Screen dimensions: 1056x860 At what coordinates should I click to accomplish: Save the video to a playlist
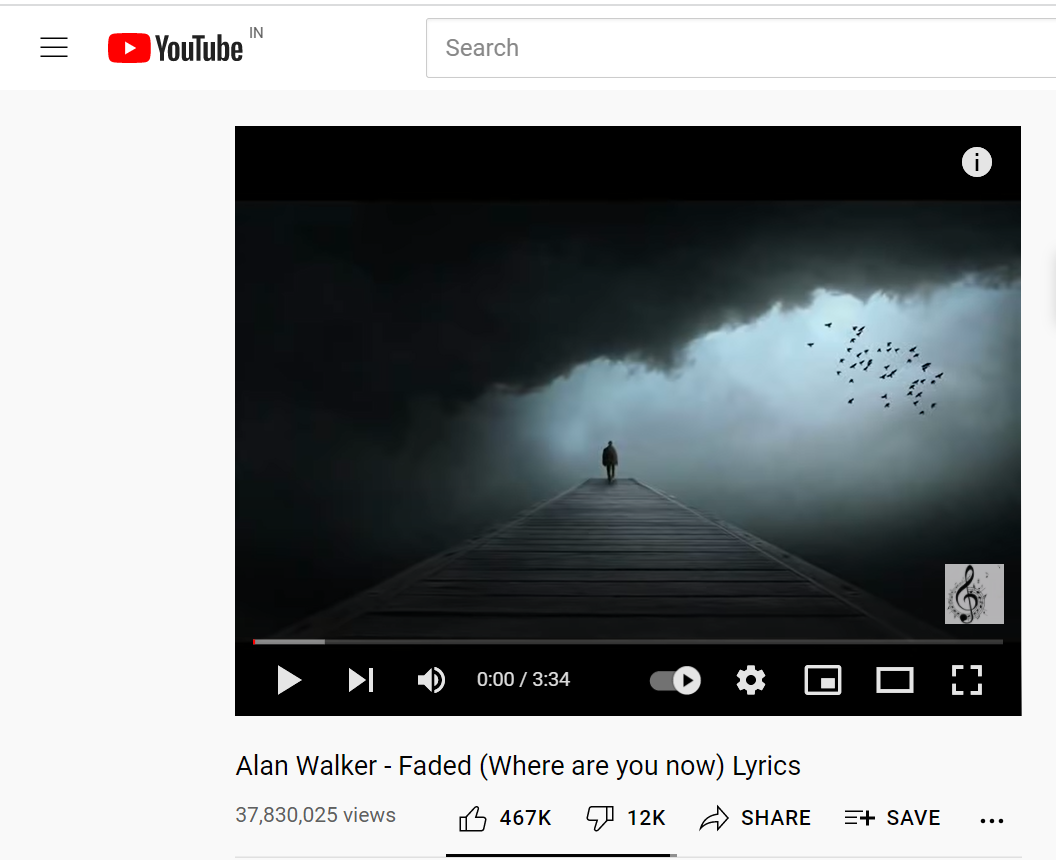pos(892,818)
